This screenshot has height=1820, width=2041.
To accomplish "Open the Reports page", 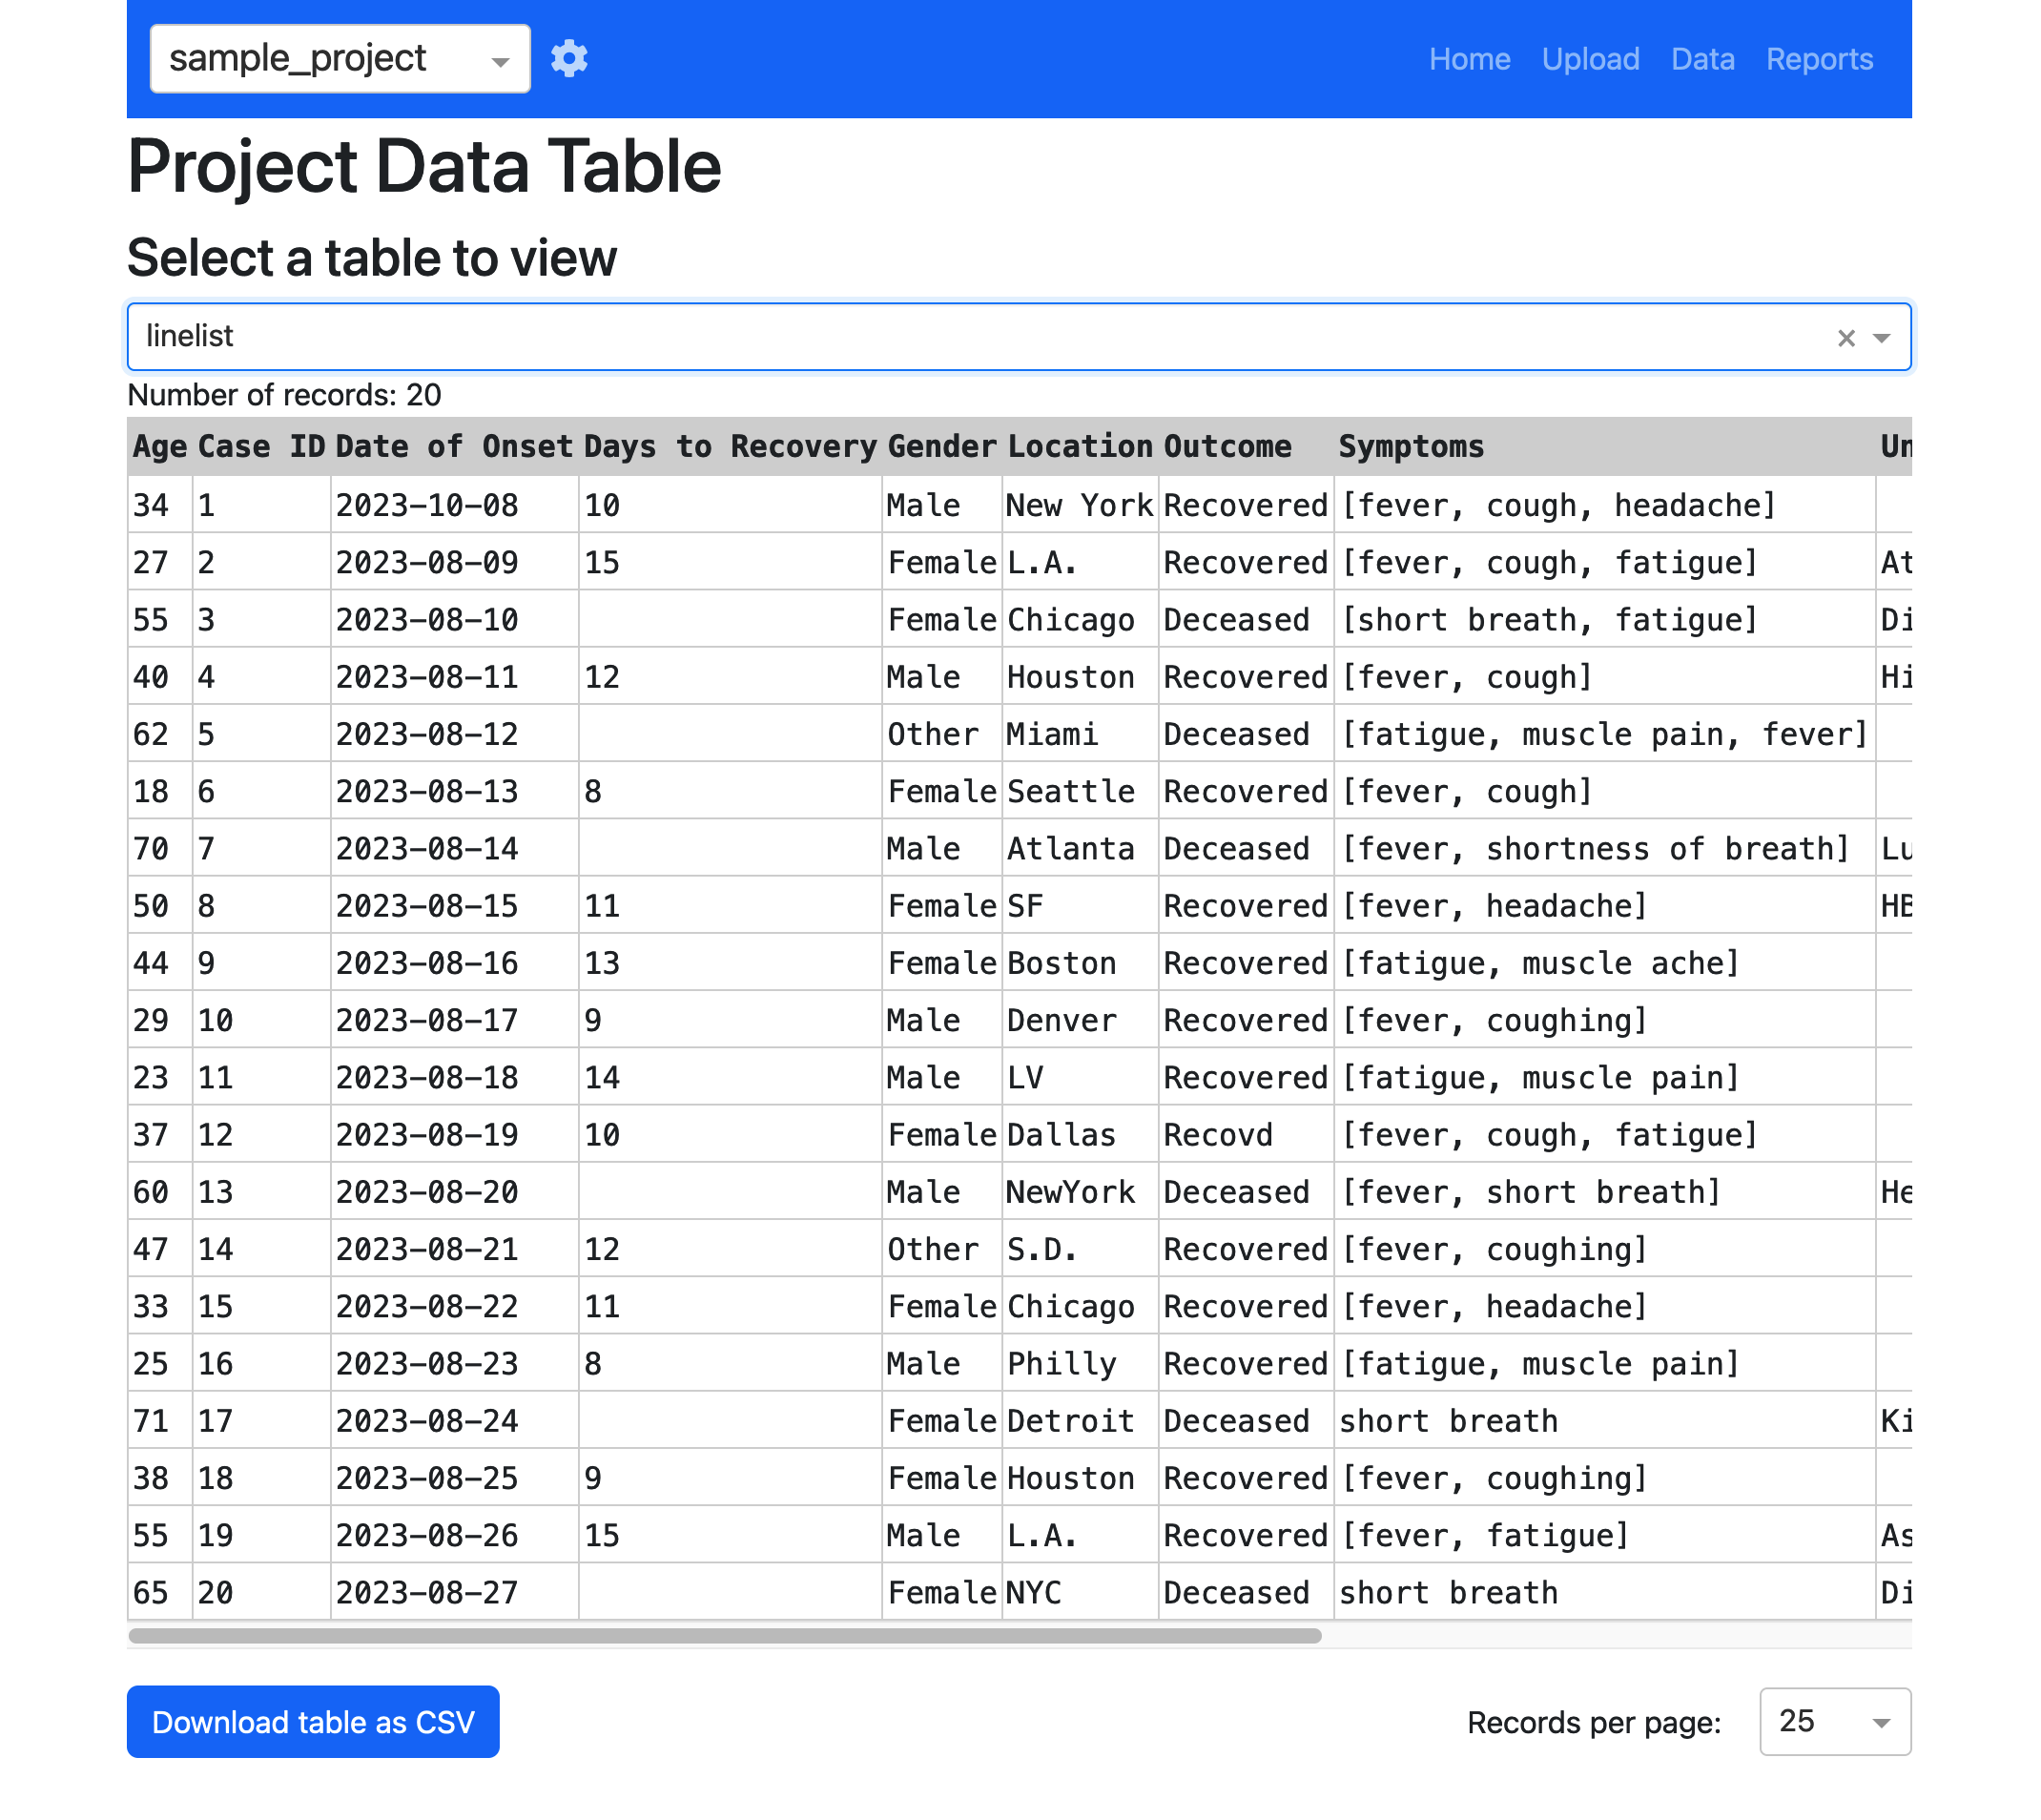I will (x=1819, y=59).
